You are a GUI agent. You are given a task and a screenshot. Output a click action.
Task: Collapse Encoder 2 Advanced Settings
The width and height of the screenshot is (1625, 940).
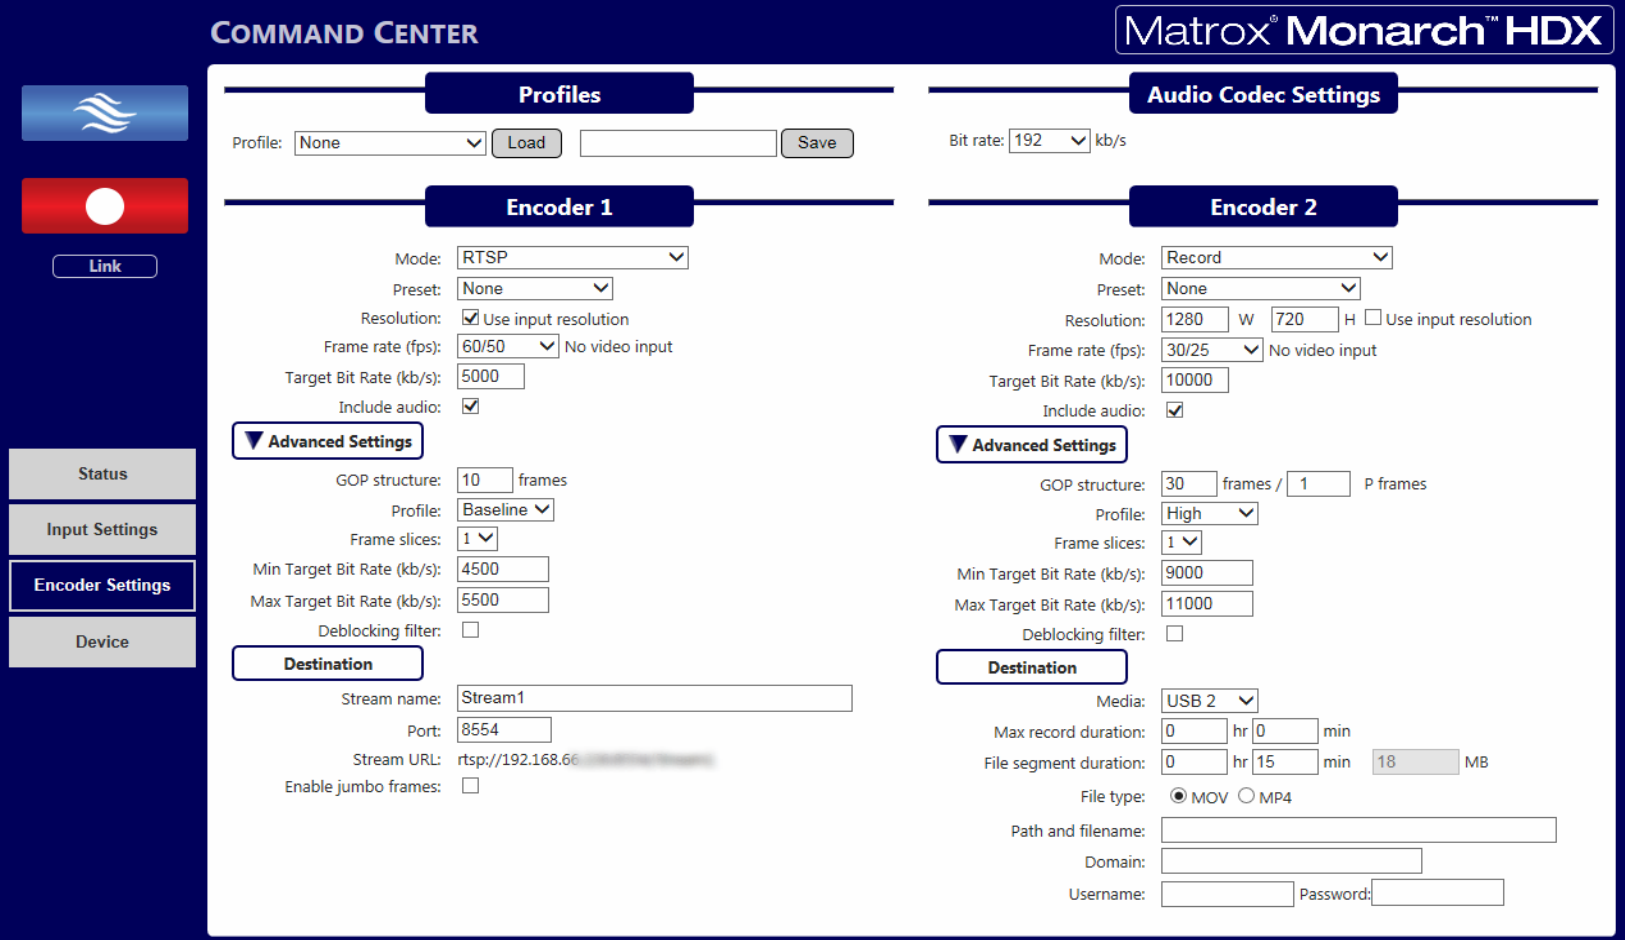(x=1032, y=445)
